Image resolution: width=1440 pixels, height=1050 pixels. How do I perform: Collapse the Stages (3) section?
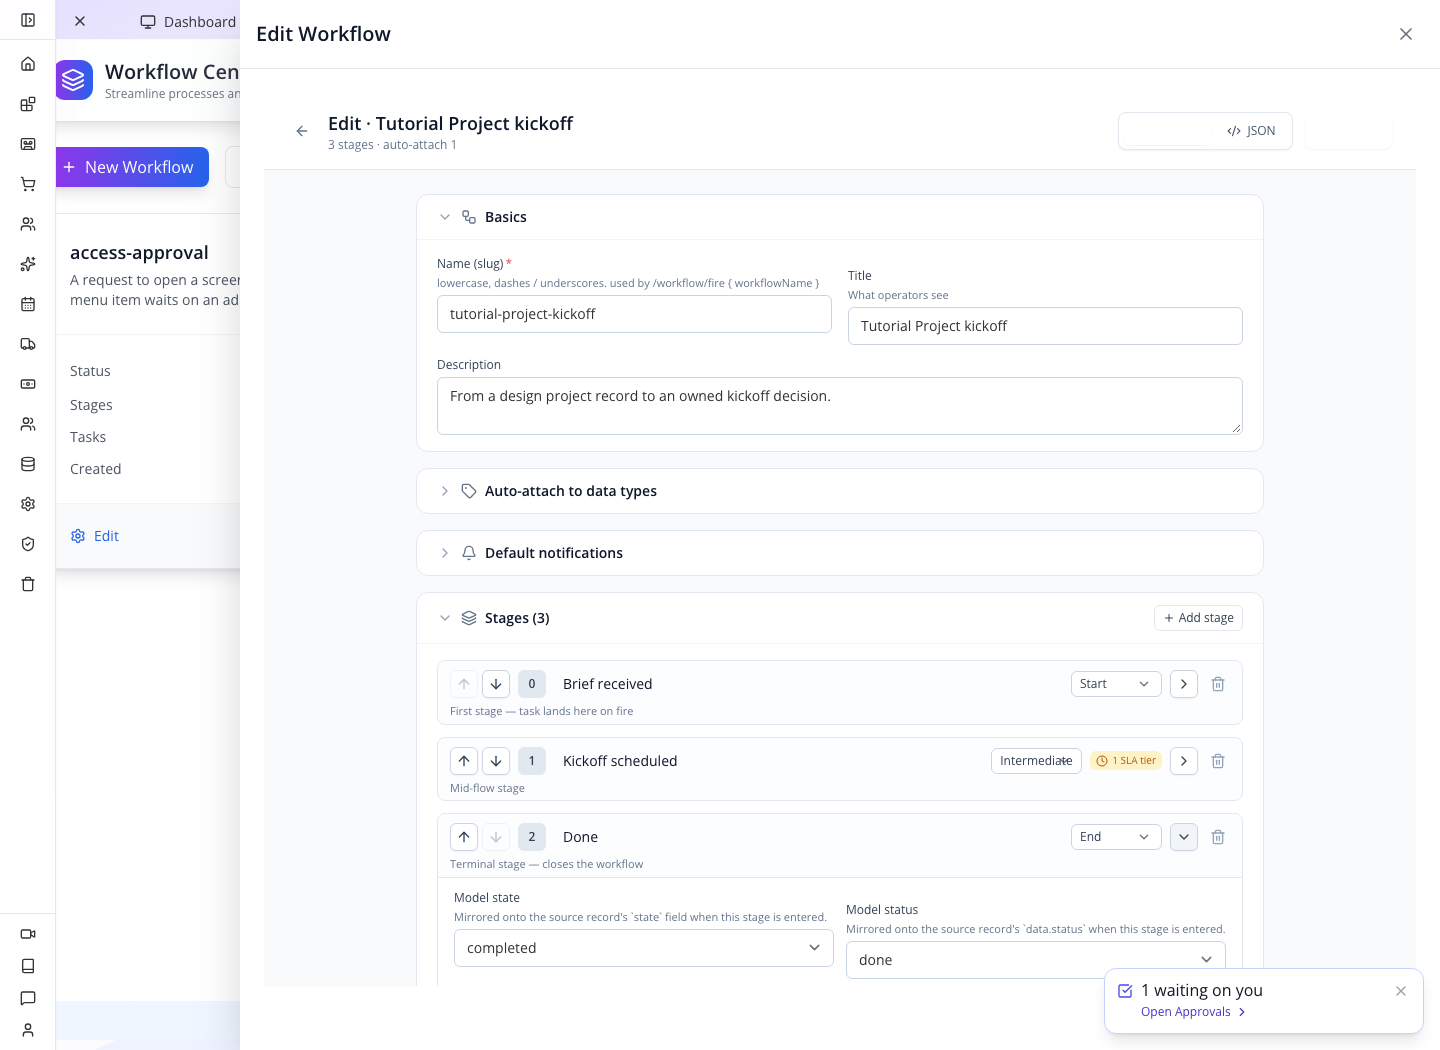pyautogui.click(x=445, y=618)
